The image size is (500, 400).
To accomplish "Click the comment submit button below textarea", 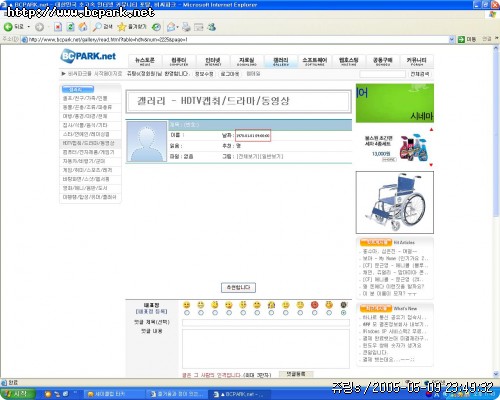I will [x=296, y=374].
